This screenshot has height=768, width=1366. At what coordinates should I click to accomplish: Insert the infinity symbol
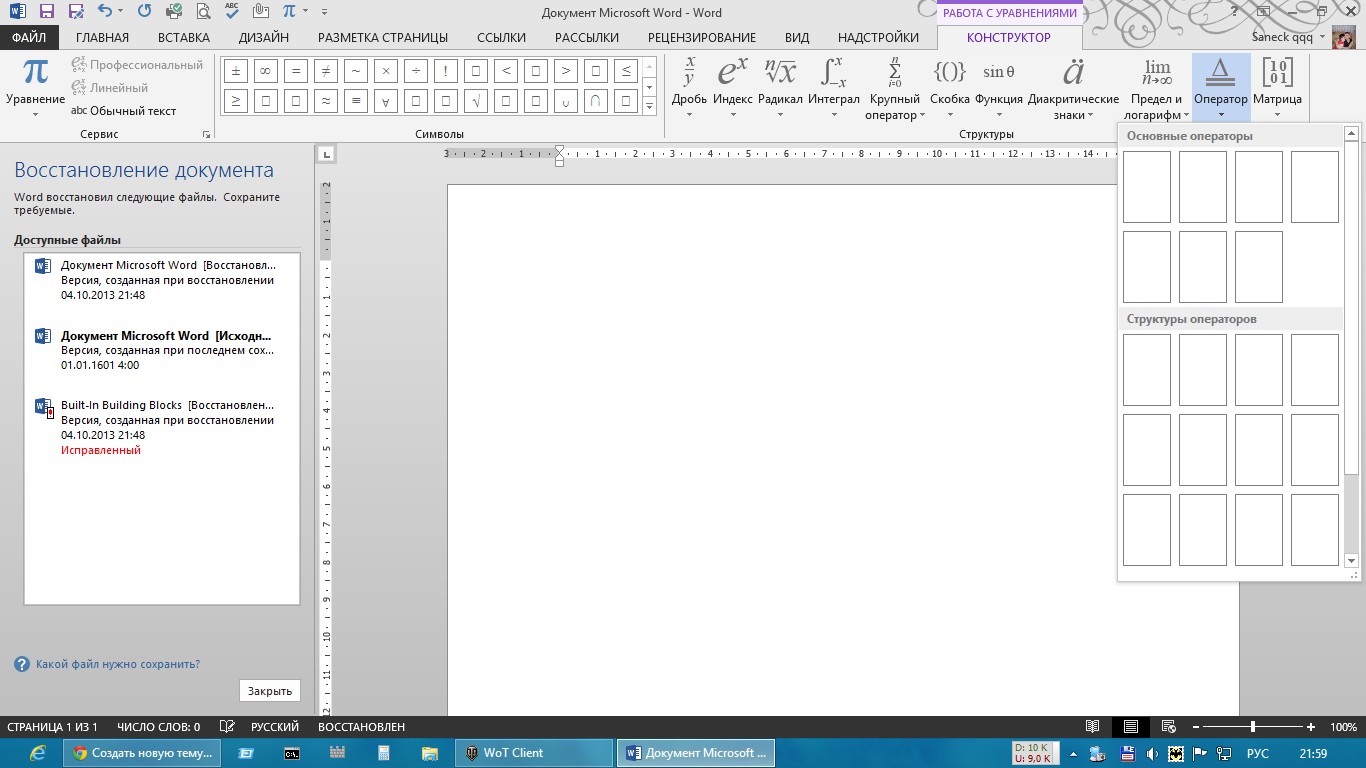pos(265,71)
